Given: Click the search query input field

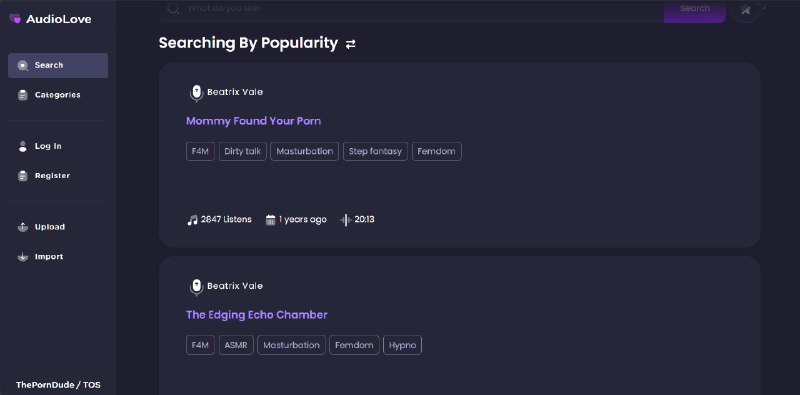Looking at the screenshot, I should pos(411,10).
